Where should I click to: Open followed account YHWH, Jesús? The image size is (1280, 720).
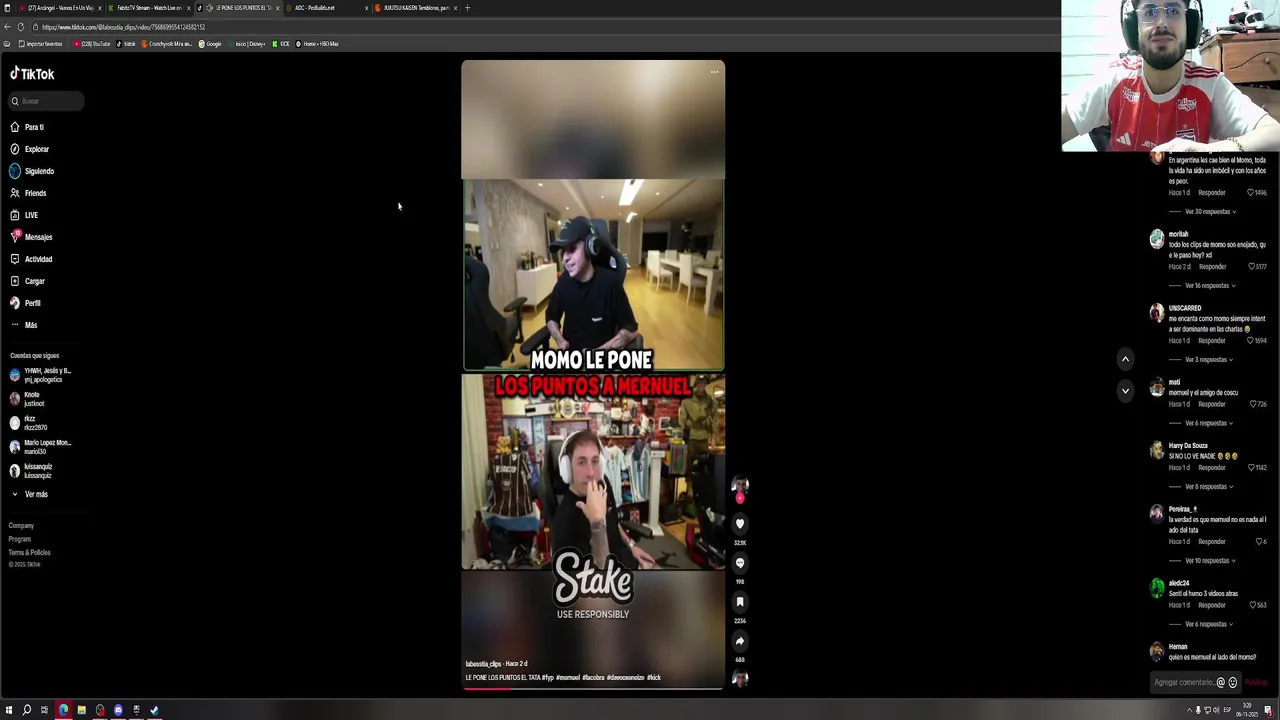[x=40, y=375]
